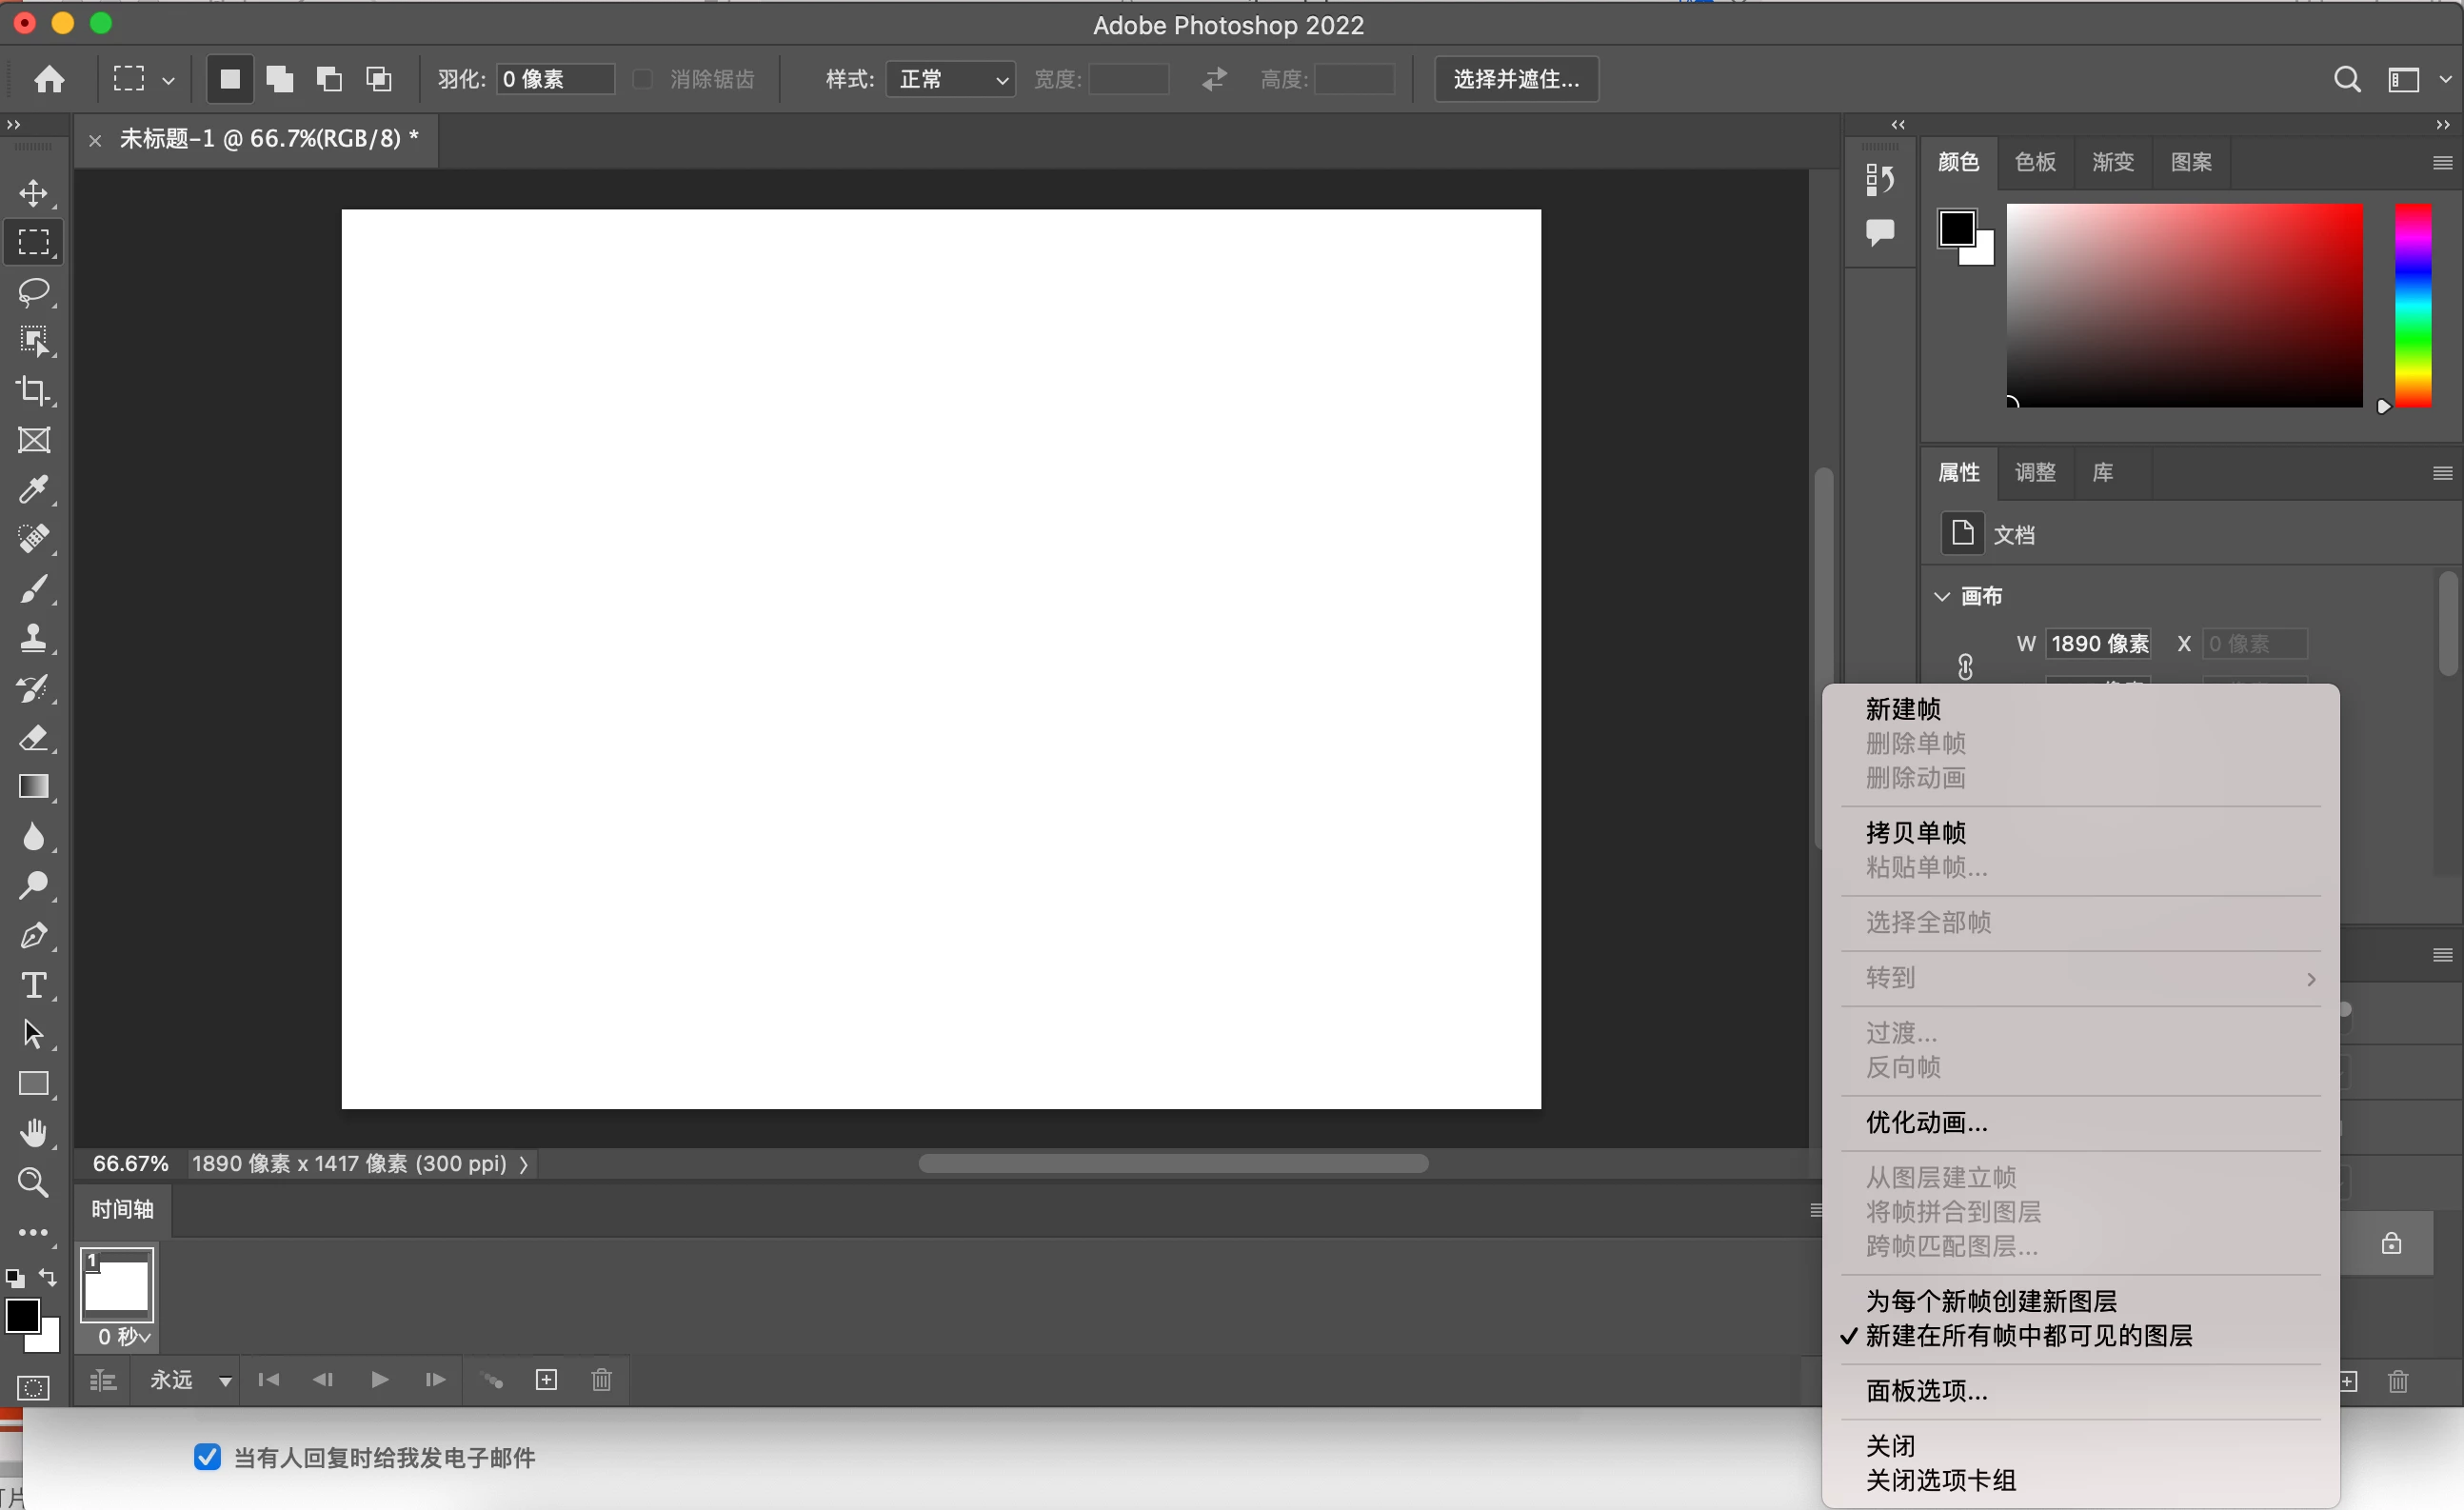Select the Lasso tool

[34, 291]
